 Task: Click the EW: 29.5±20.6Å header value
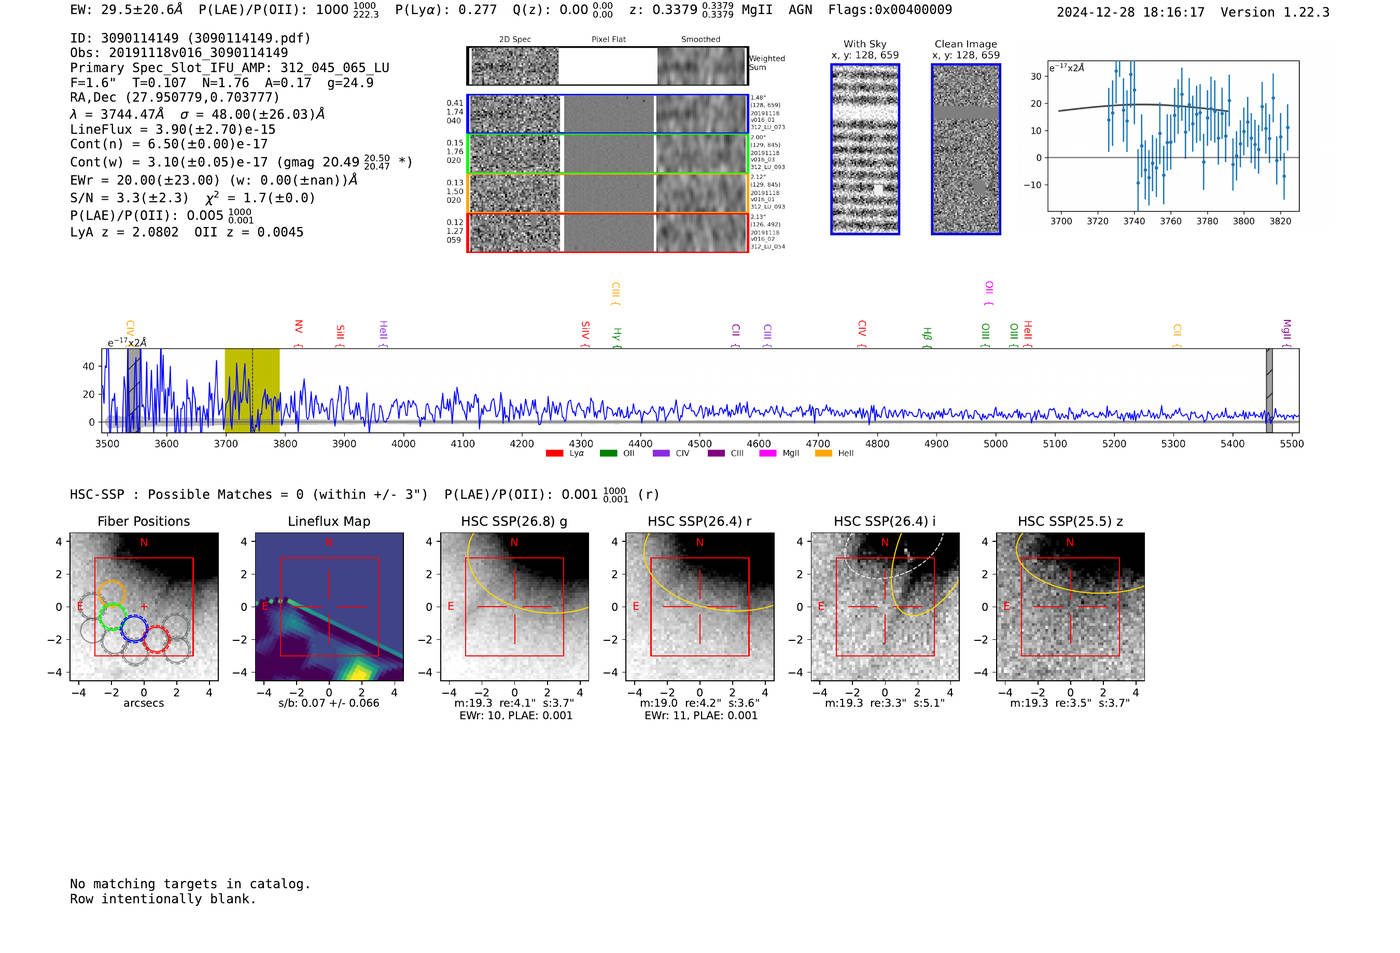pos(127,10)
